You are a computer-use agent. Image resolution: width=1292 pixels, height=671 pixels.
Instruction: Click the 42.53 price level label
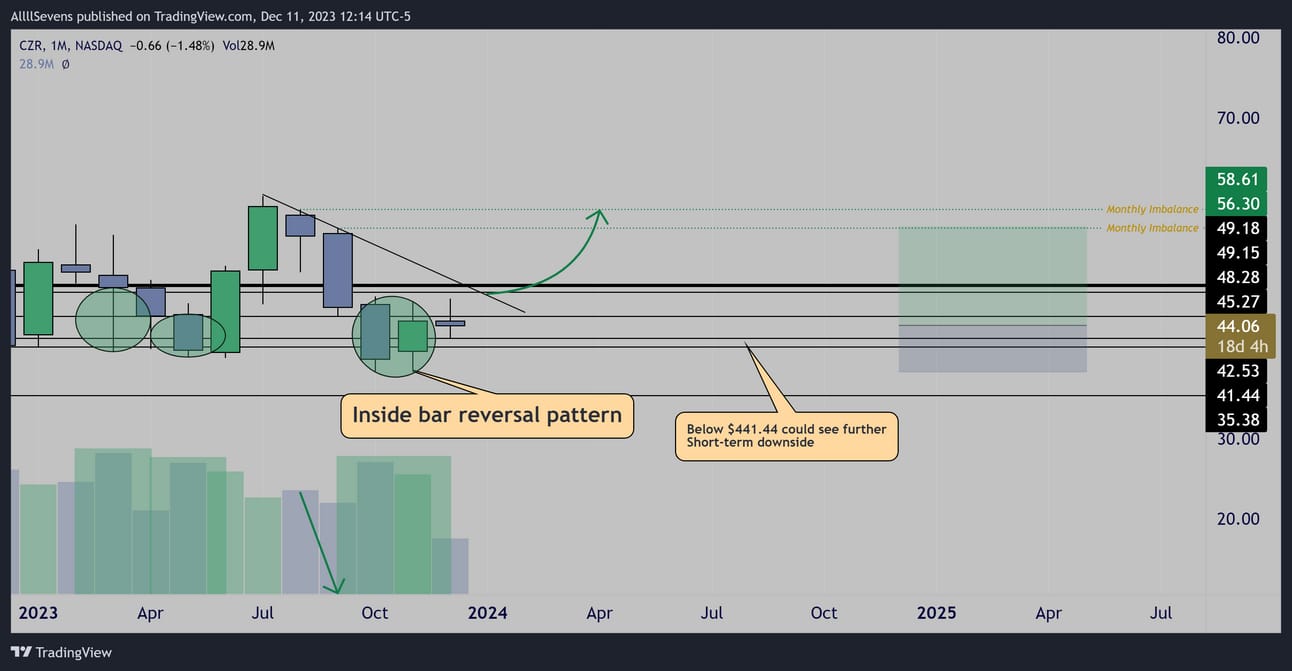click(x=1237, y=371)
